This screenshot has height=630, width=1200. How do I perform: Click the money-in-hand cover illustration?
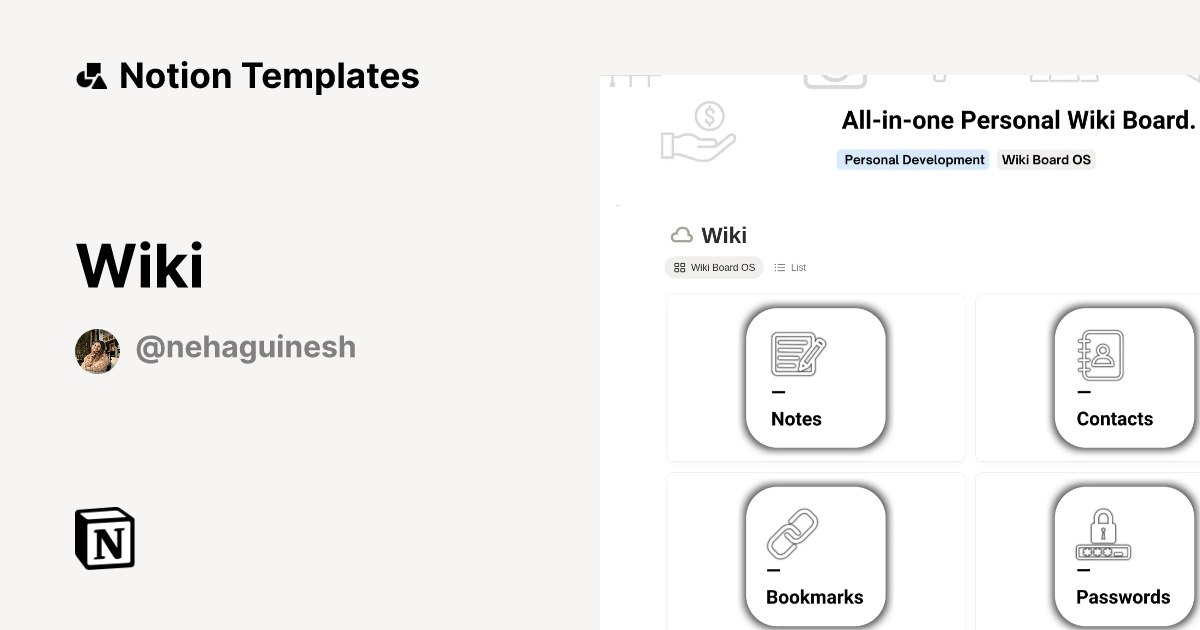pos(698,131)
